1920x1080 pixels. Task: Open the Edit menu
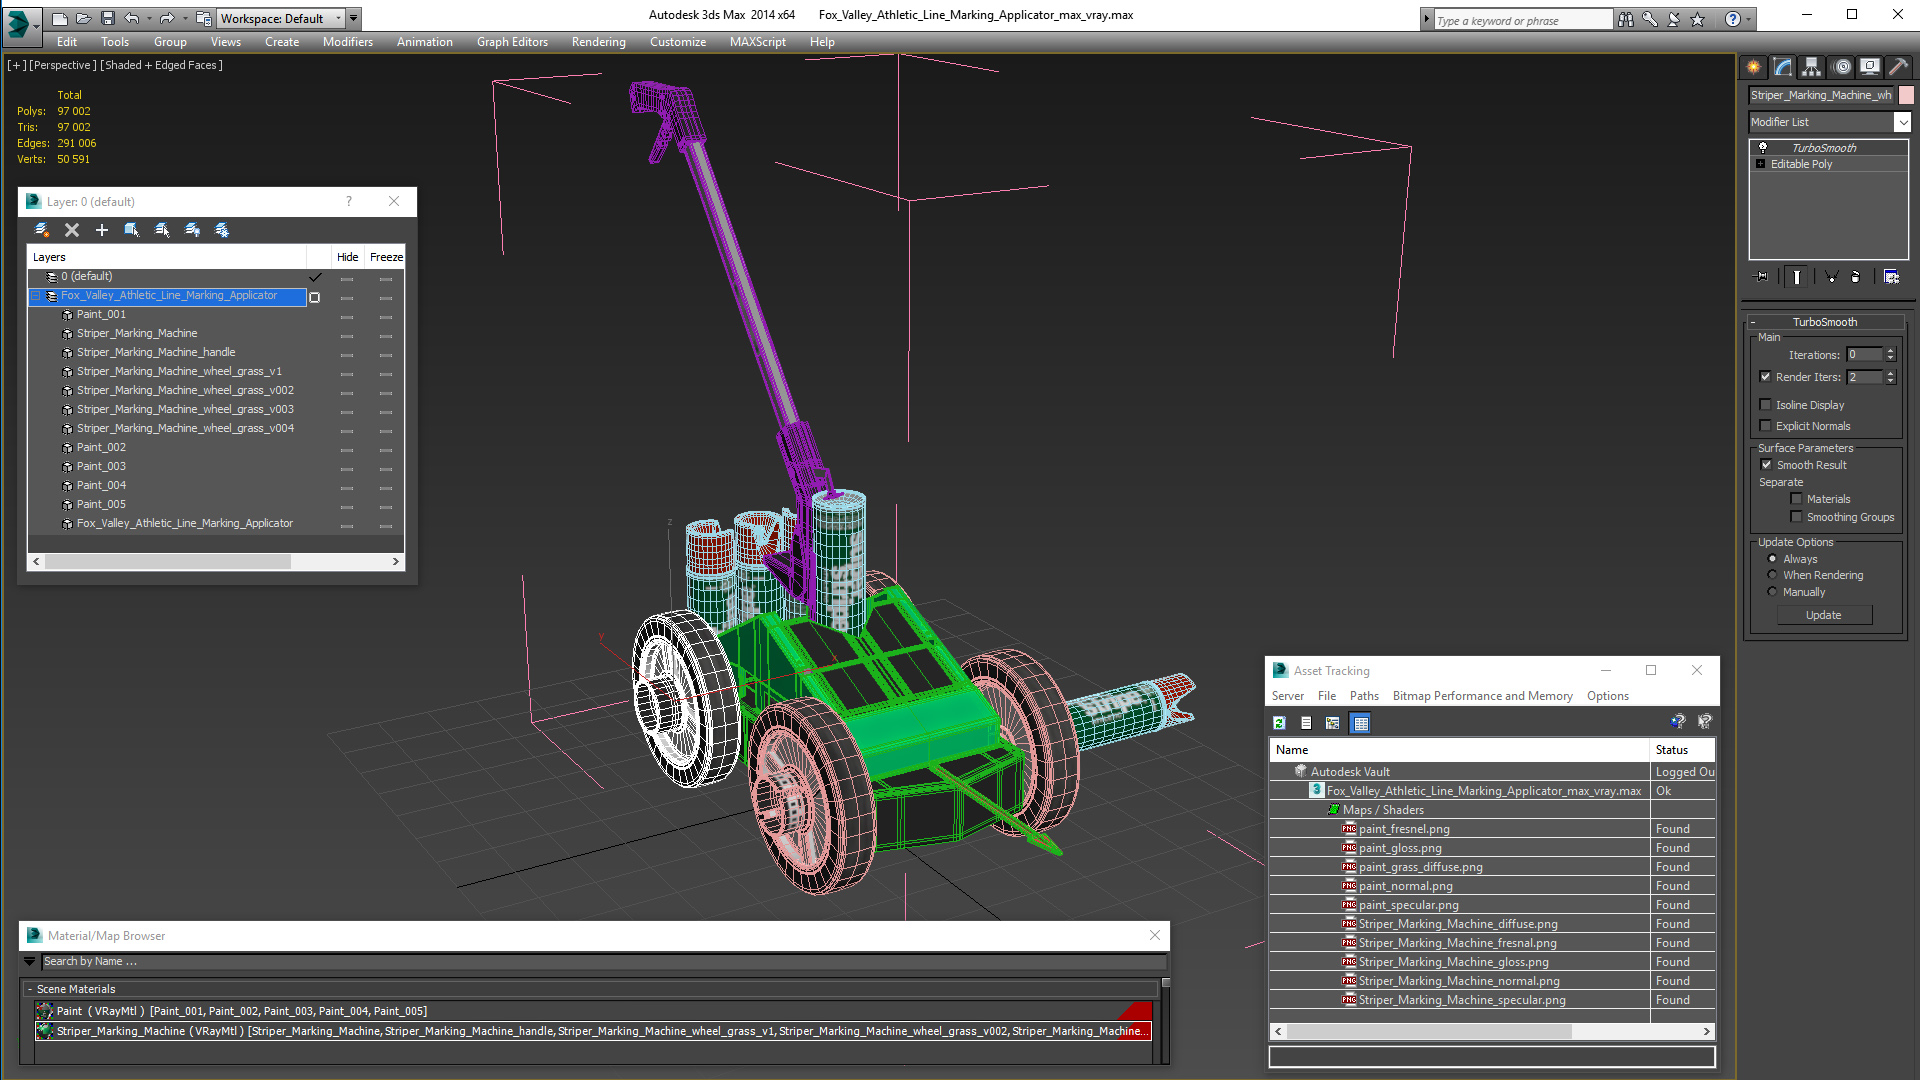pyautogui.click(x=67, y=42)
